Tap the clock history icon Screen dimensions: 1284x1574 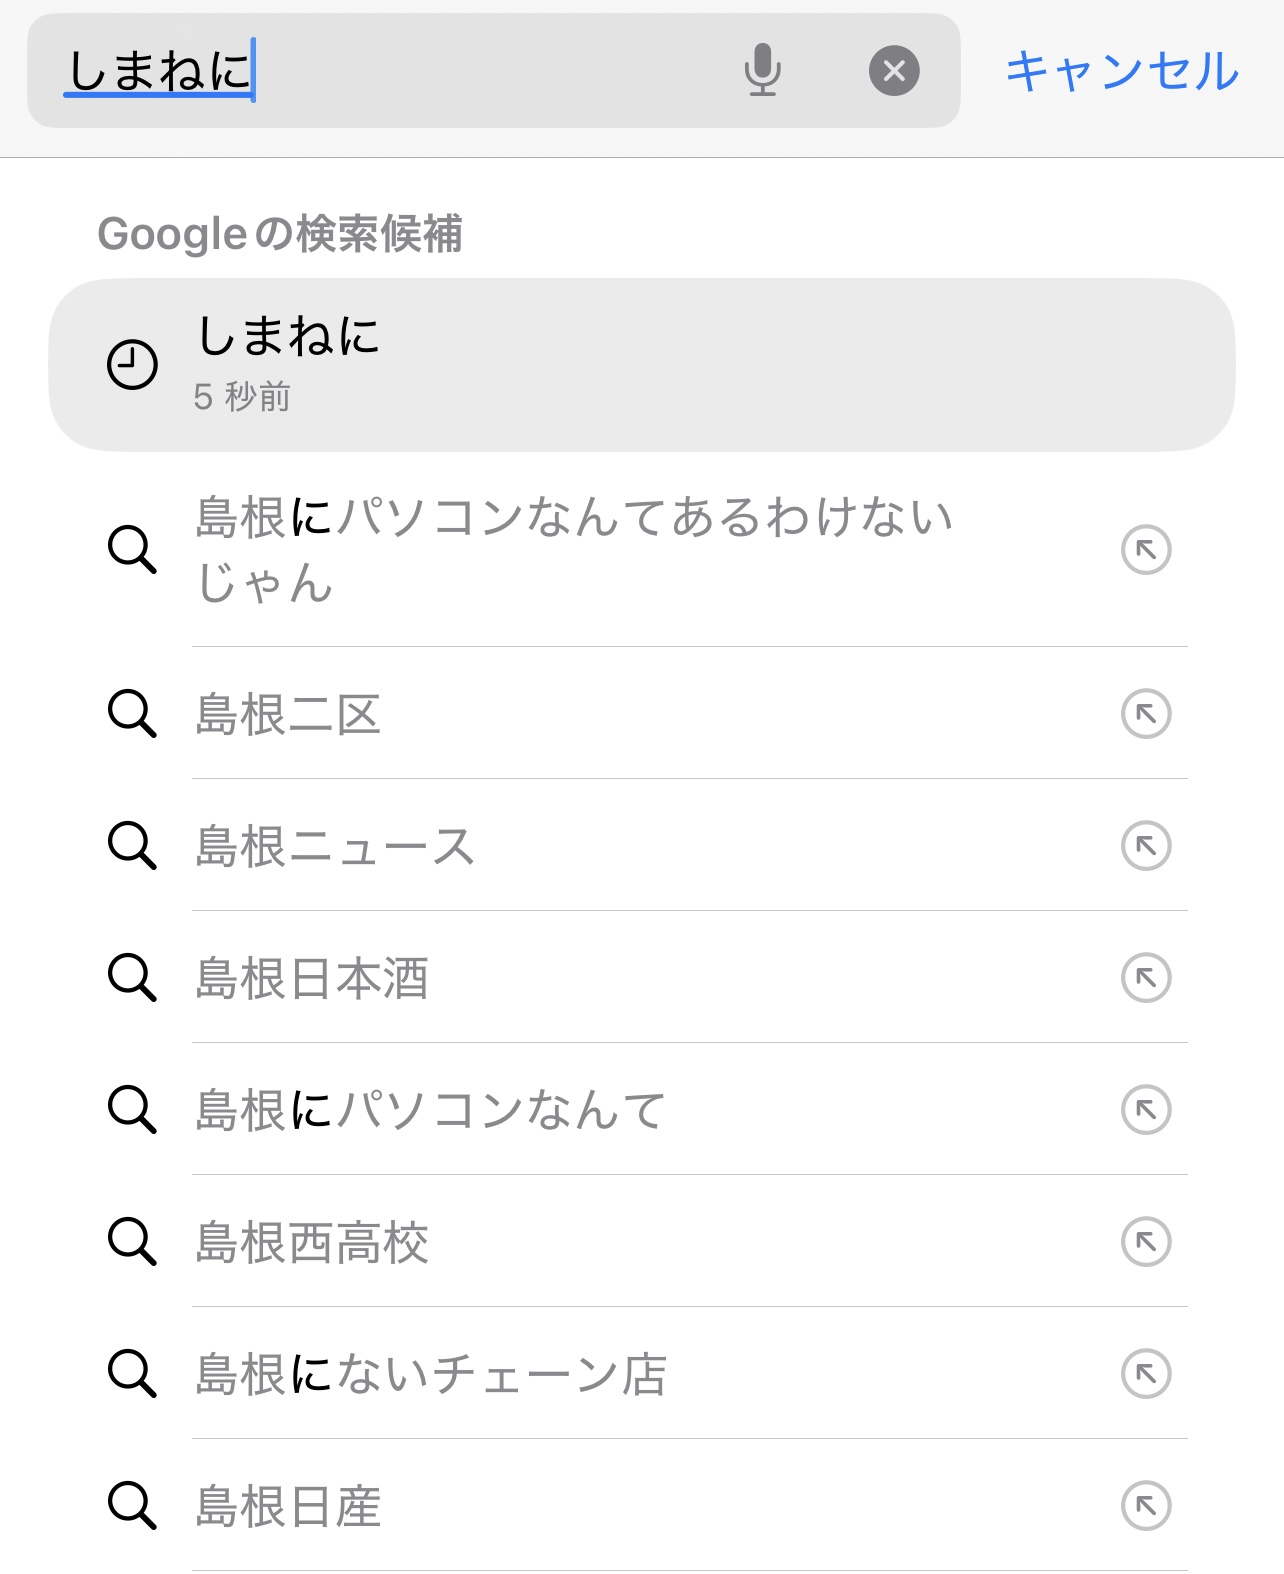tap(132, 365)
